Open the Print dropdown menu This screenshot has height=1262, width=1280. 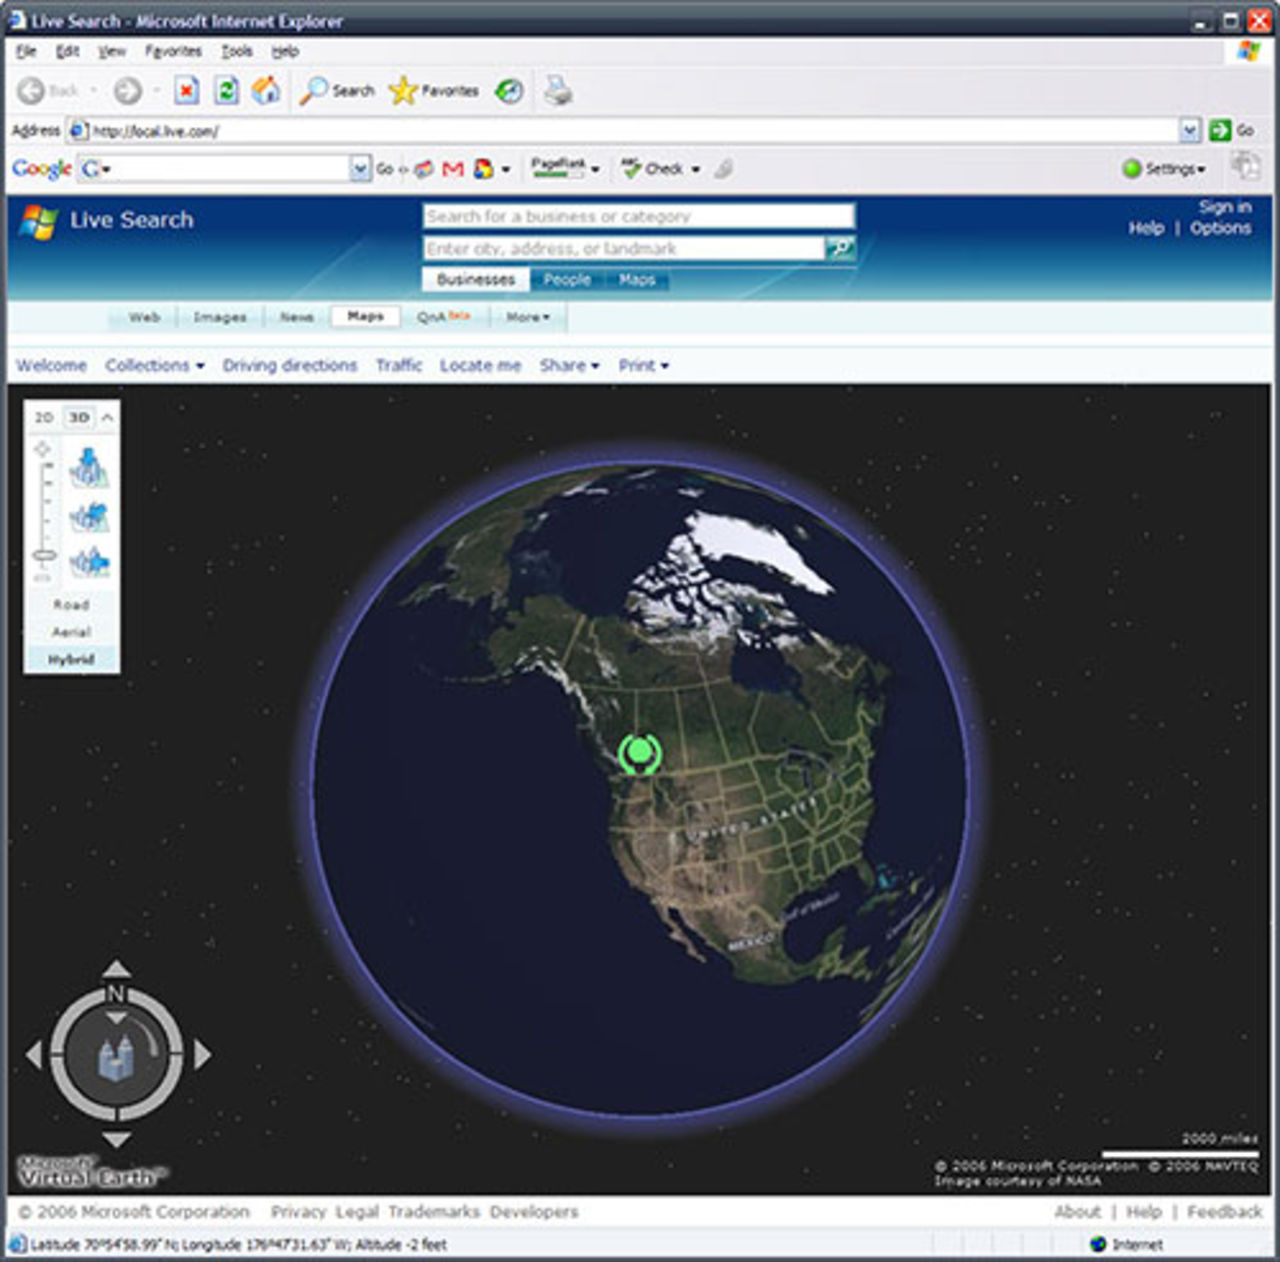click(x=641, y=365)
